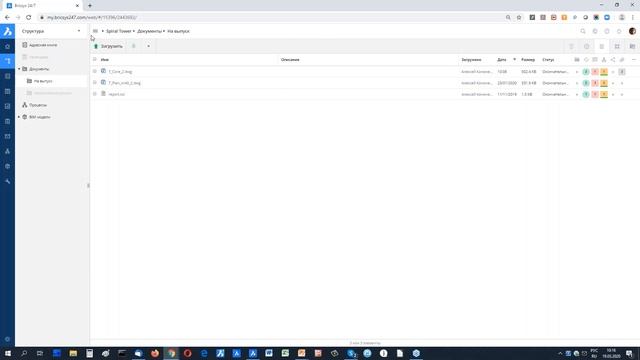The width and height of the screenshot is (640, 360).
Task: Collapse the Документы tree node arrow
Action: tap(19, 69)
